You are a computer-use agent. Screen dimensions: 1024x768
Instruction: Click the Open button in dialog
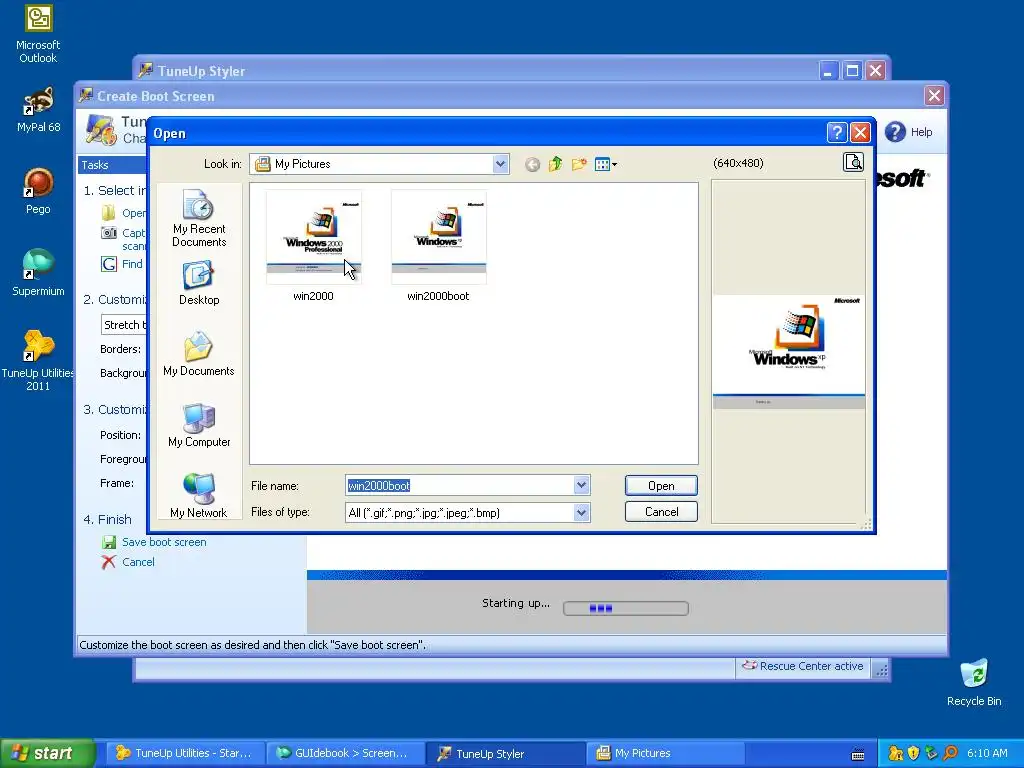click(661, 486)
